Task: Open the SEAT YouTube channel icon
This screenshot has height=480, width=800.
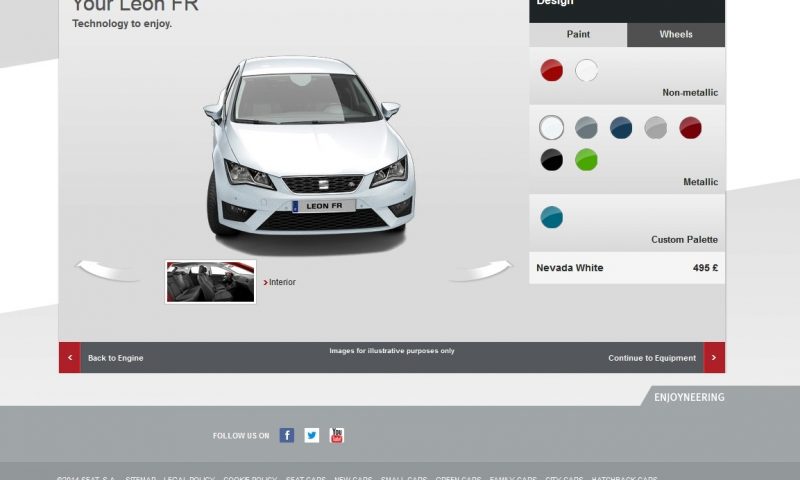Action: point(337,435)
